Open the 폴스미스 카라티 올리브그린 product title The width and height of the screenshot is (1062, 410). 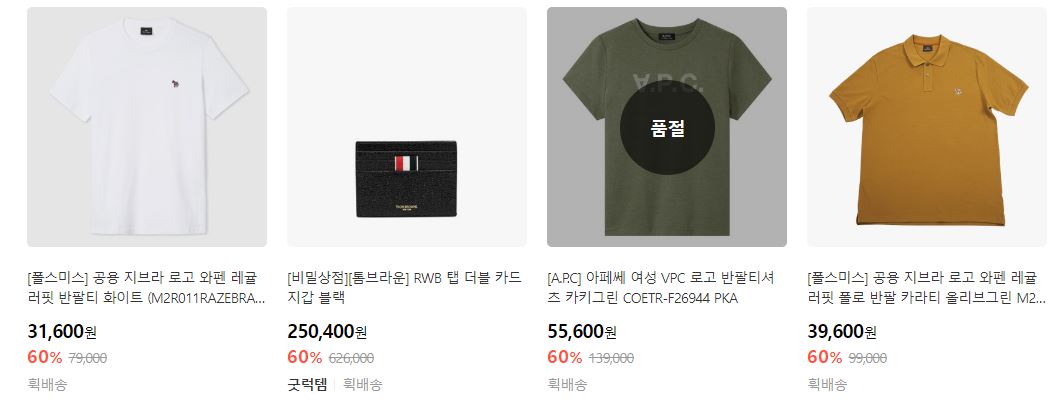pos(926,287)
